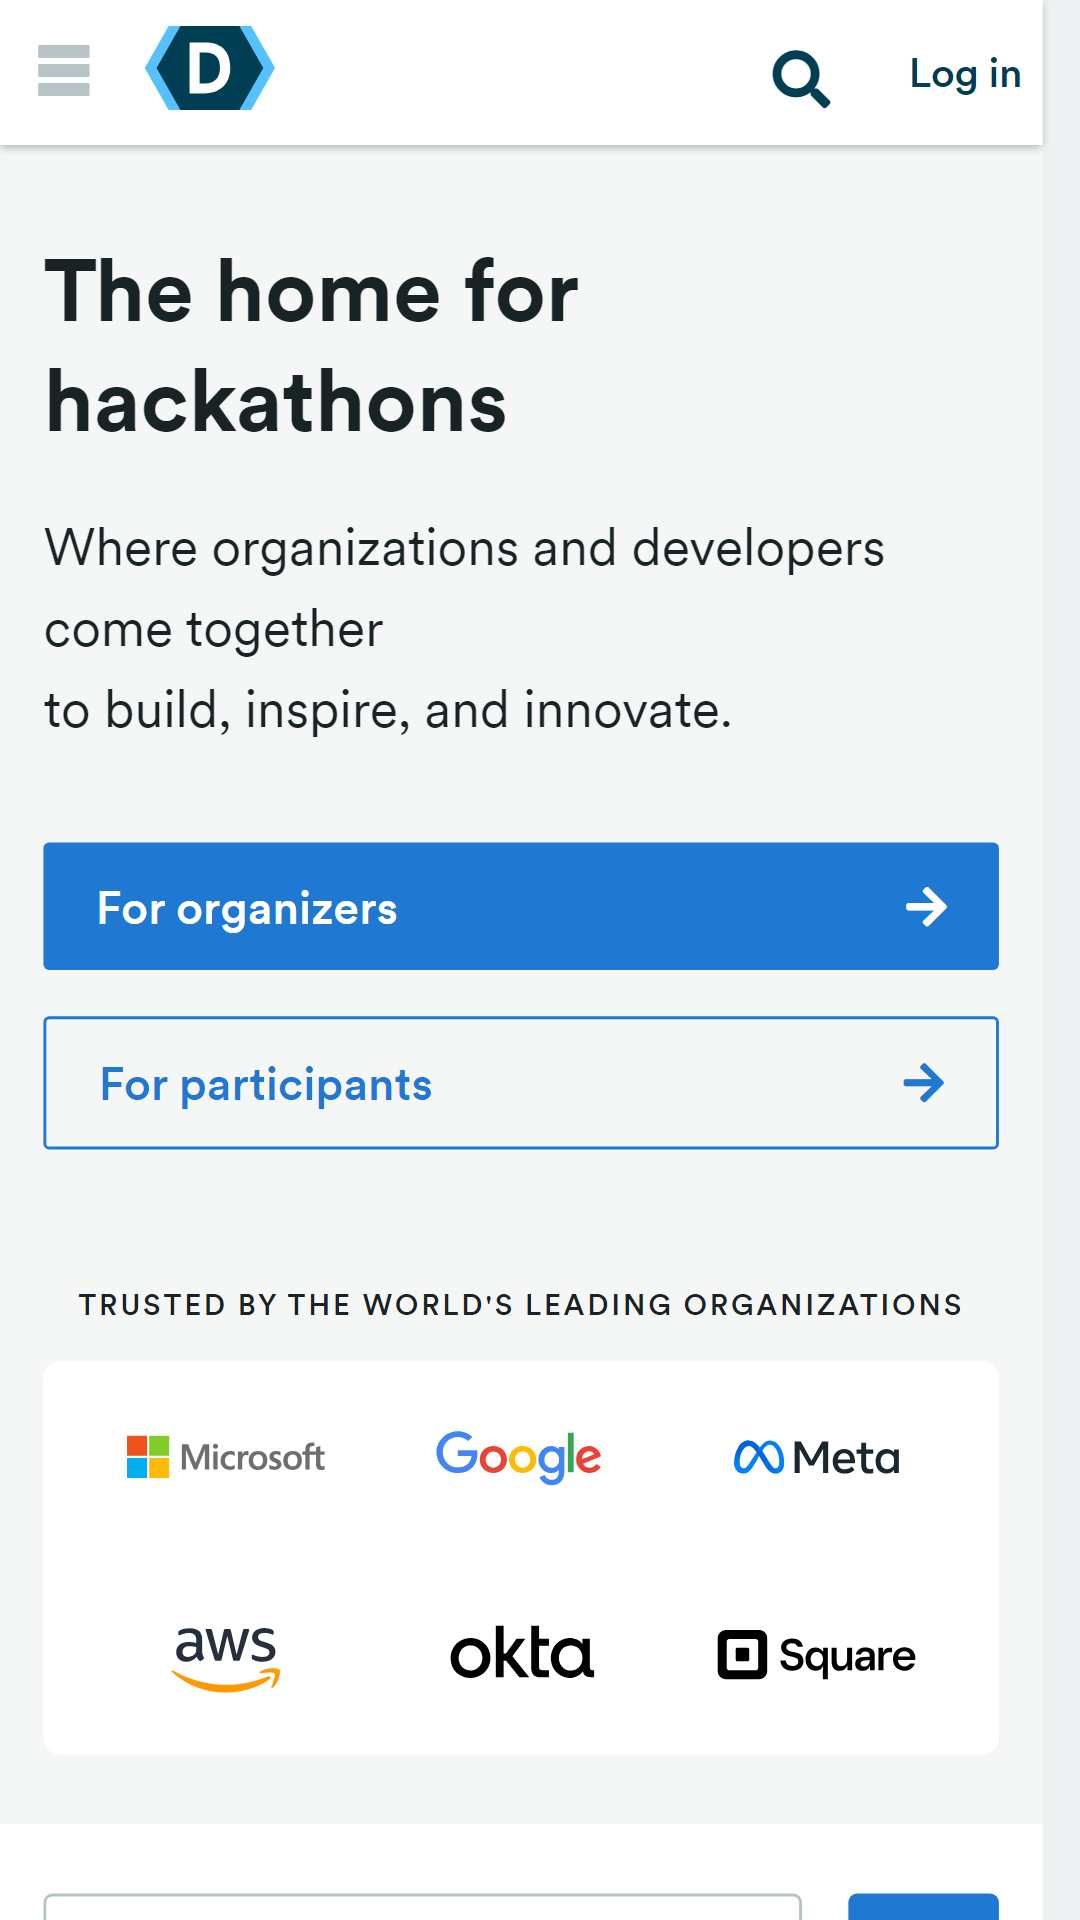Click the Meta logo
Screen dimensions: 1080x1920
817,1457
